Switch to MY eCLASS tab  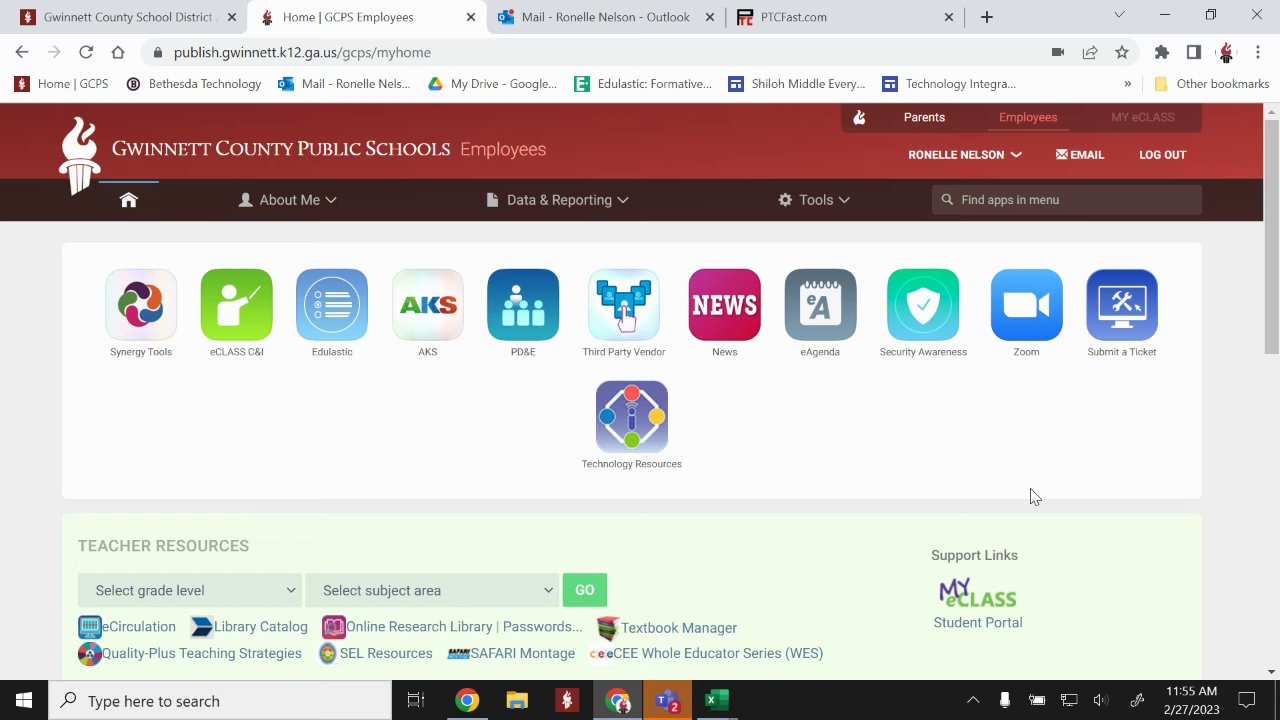click(x=1143, y=118)
